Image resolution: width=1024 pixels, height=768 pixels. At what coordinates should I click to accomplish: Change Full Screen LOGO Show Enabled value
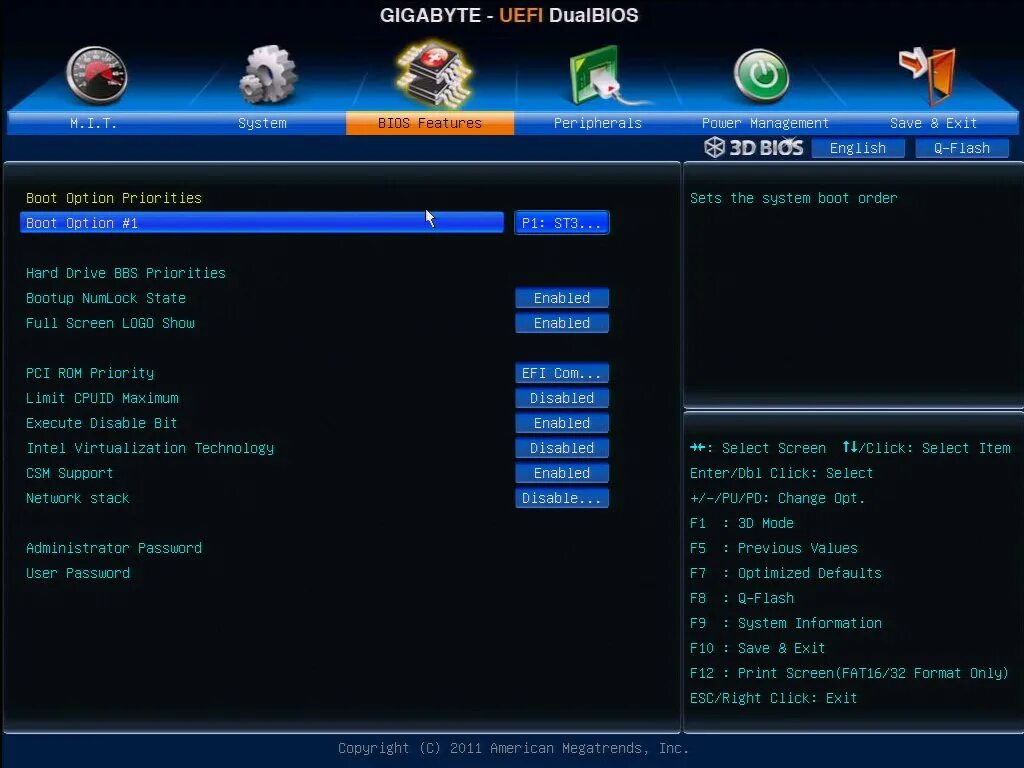[x=562, y=323]
